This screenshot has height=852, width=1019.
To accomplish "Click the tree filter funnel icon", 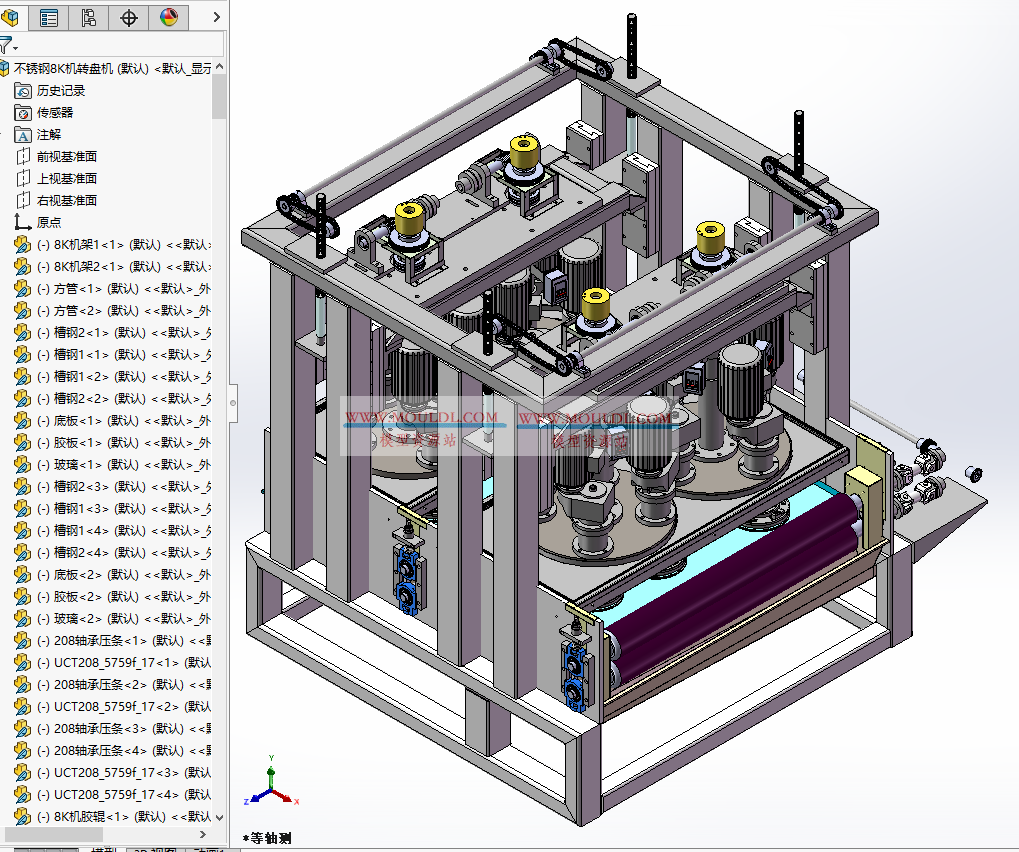I will click(x=7, y=43).
